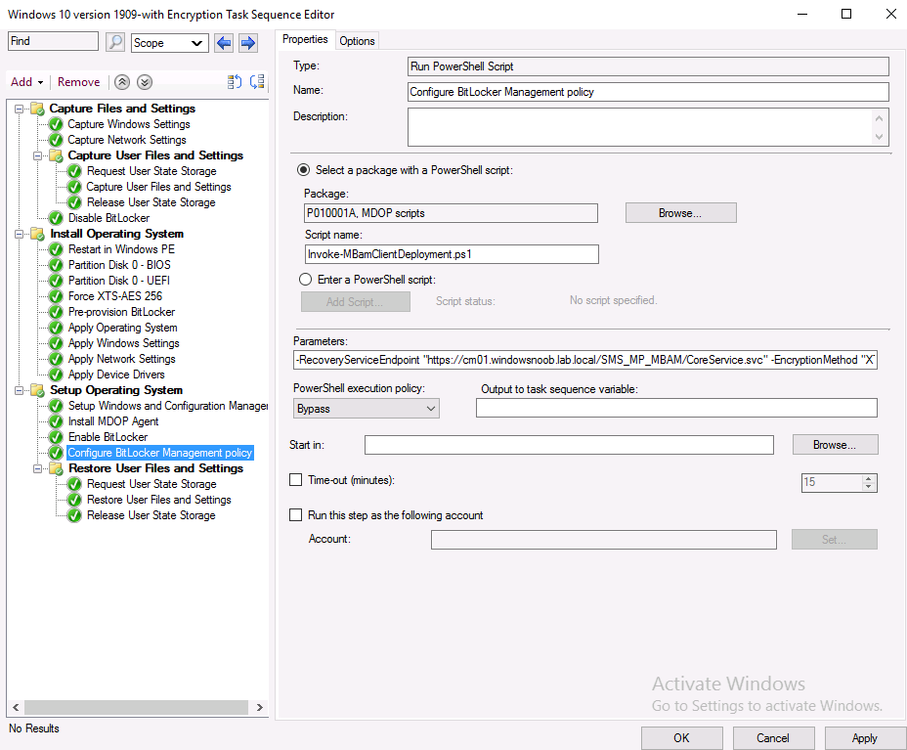
Task: Switch to the Options tab
Action: [357, 40]
